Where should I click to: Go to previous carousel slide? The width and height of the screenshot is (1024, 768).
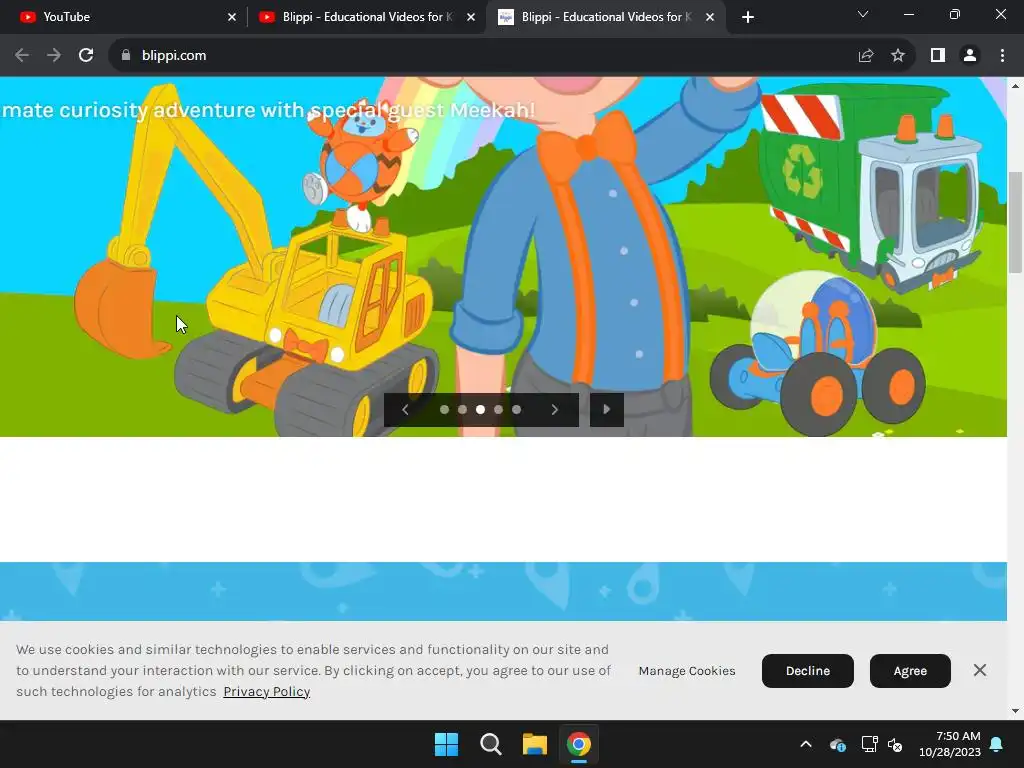(x=405, y=409)
